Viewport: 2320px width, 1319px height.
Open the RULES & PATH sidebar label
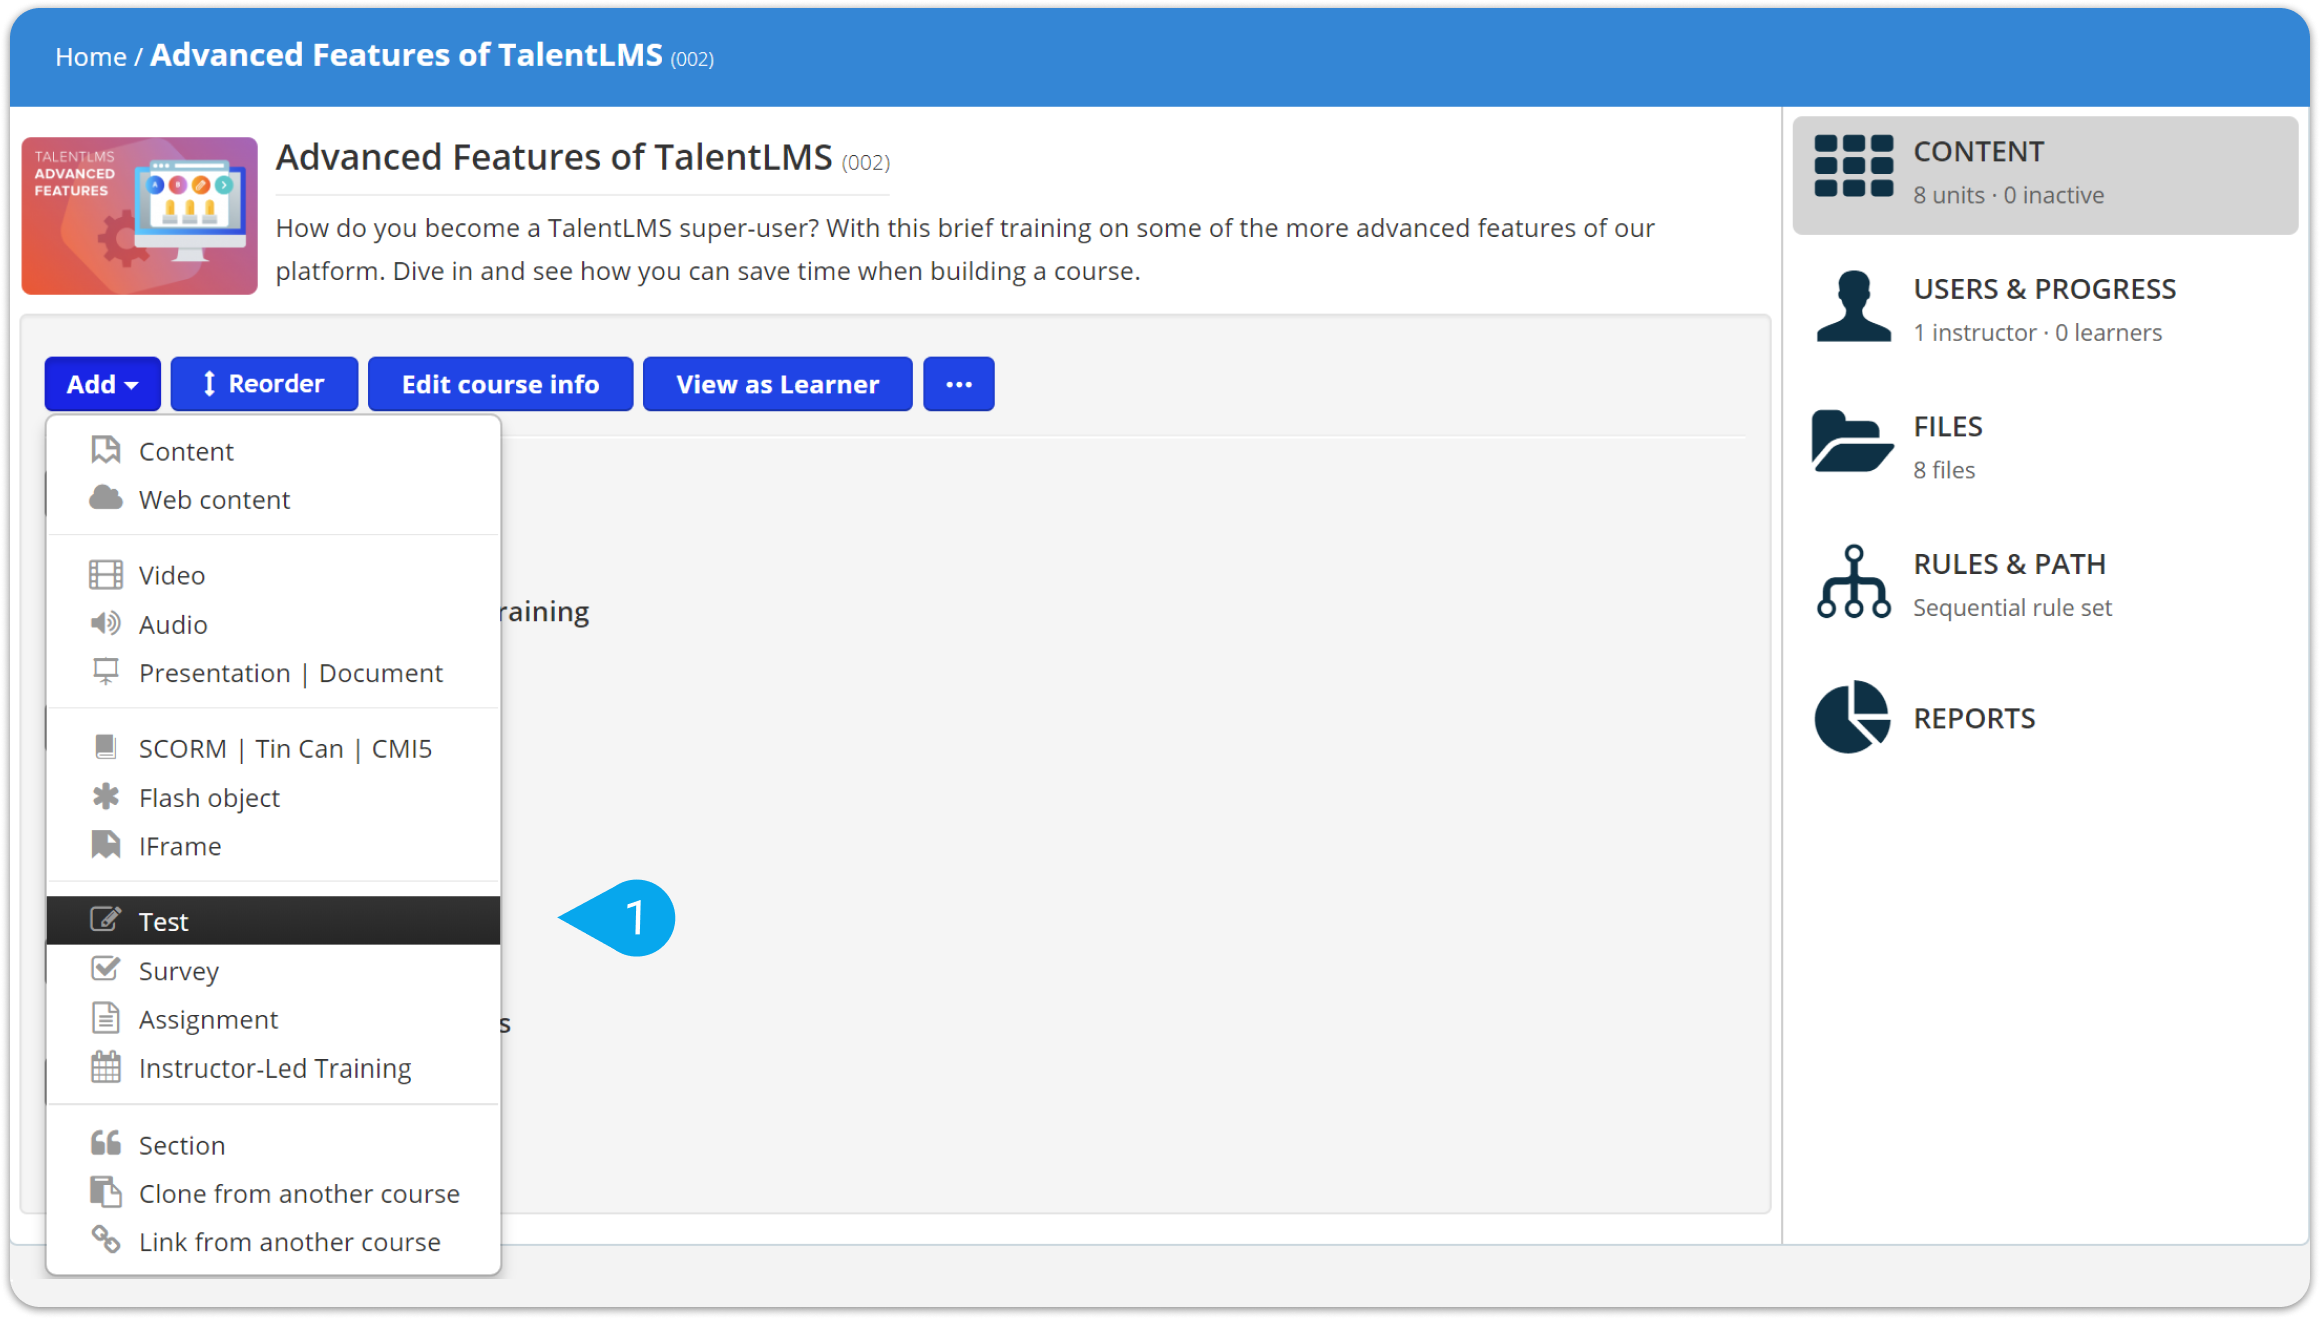[x=2009, y=564]
